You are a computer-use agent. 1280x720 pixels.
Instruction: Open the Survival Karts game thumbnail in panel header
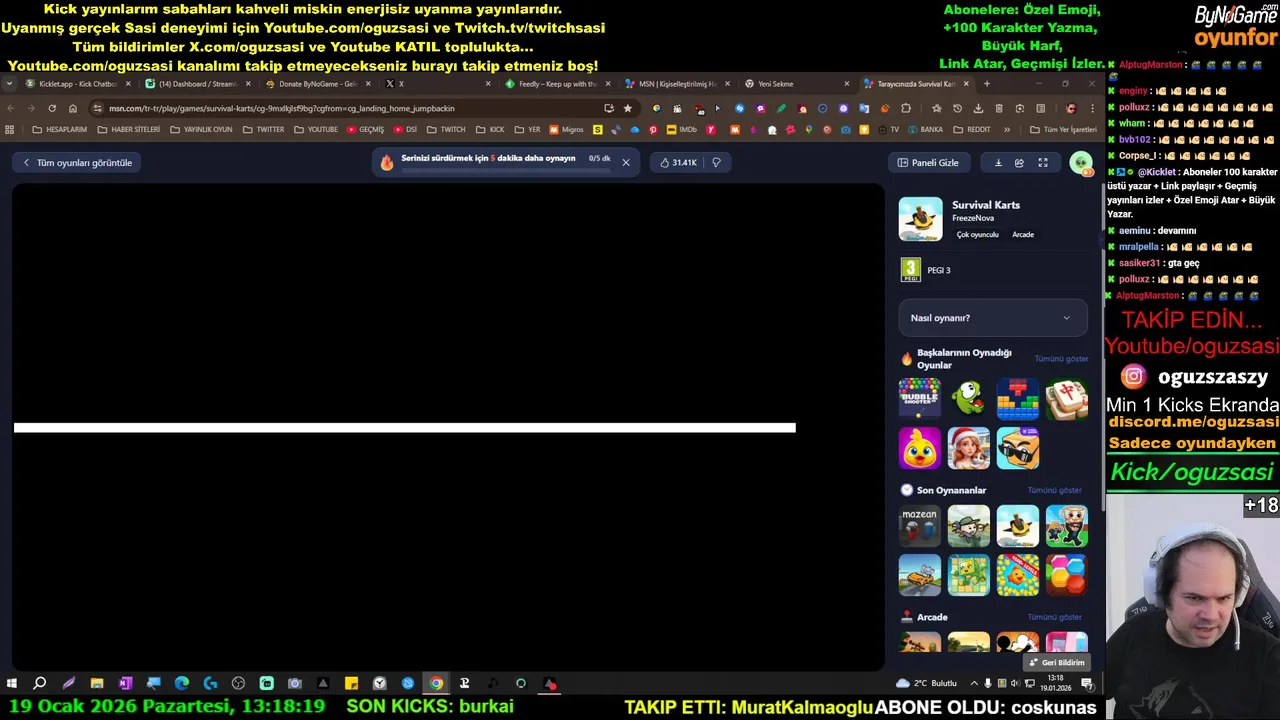920,219
